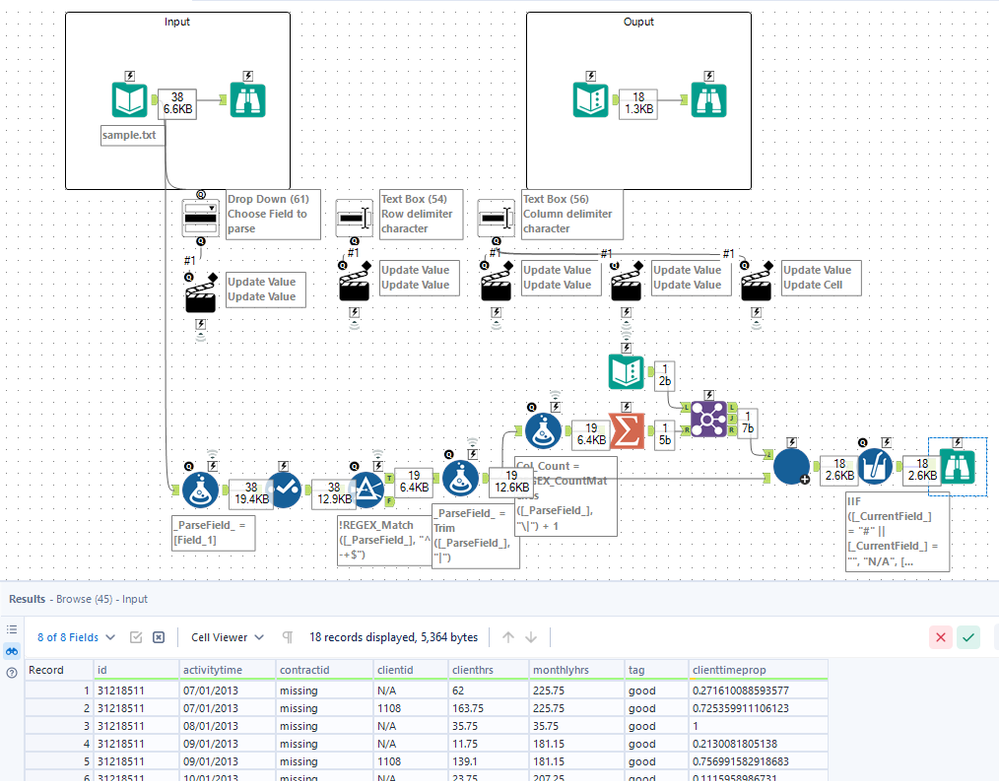The width and height of the screenshot is (999, 781).
Task: Click the 163.75 clienthrs cell
Action: tap(489, 708)
